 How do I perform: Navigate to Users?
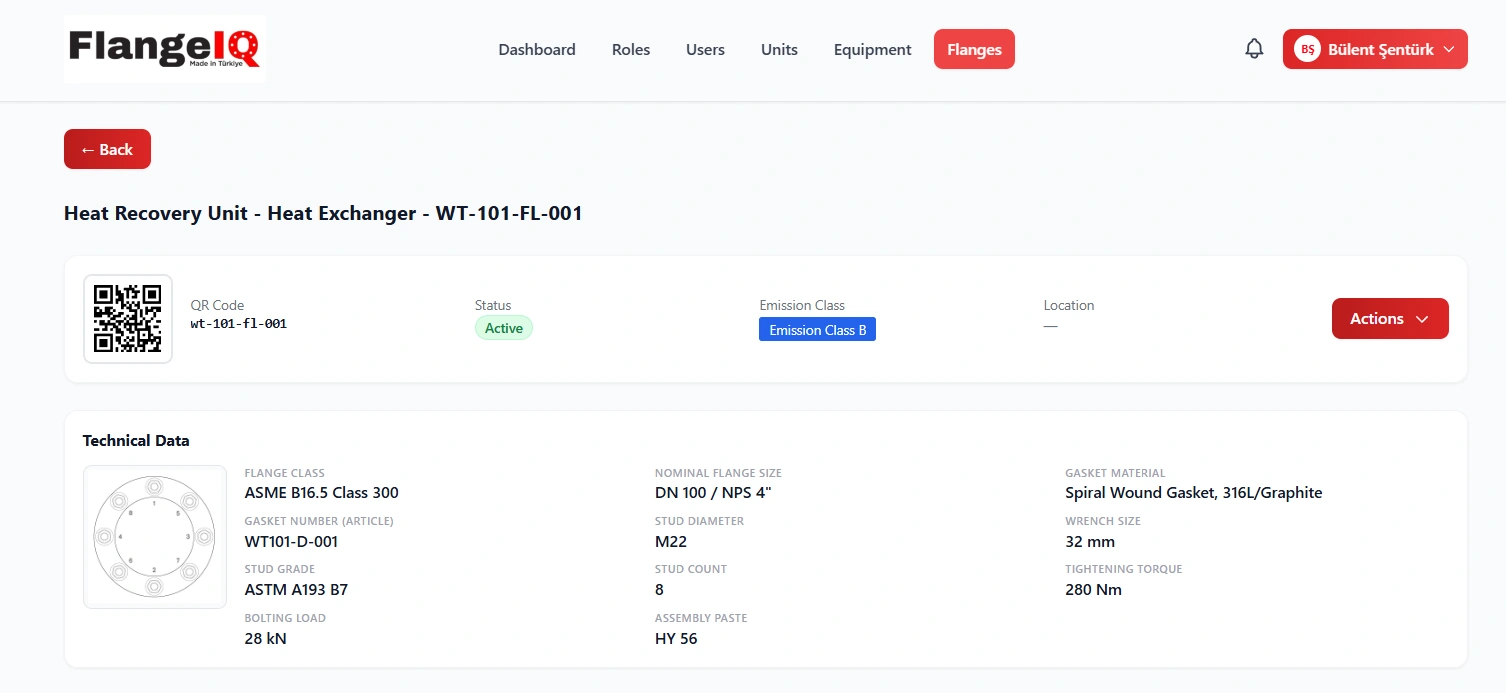coord(705,49)
